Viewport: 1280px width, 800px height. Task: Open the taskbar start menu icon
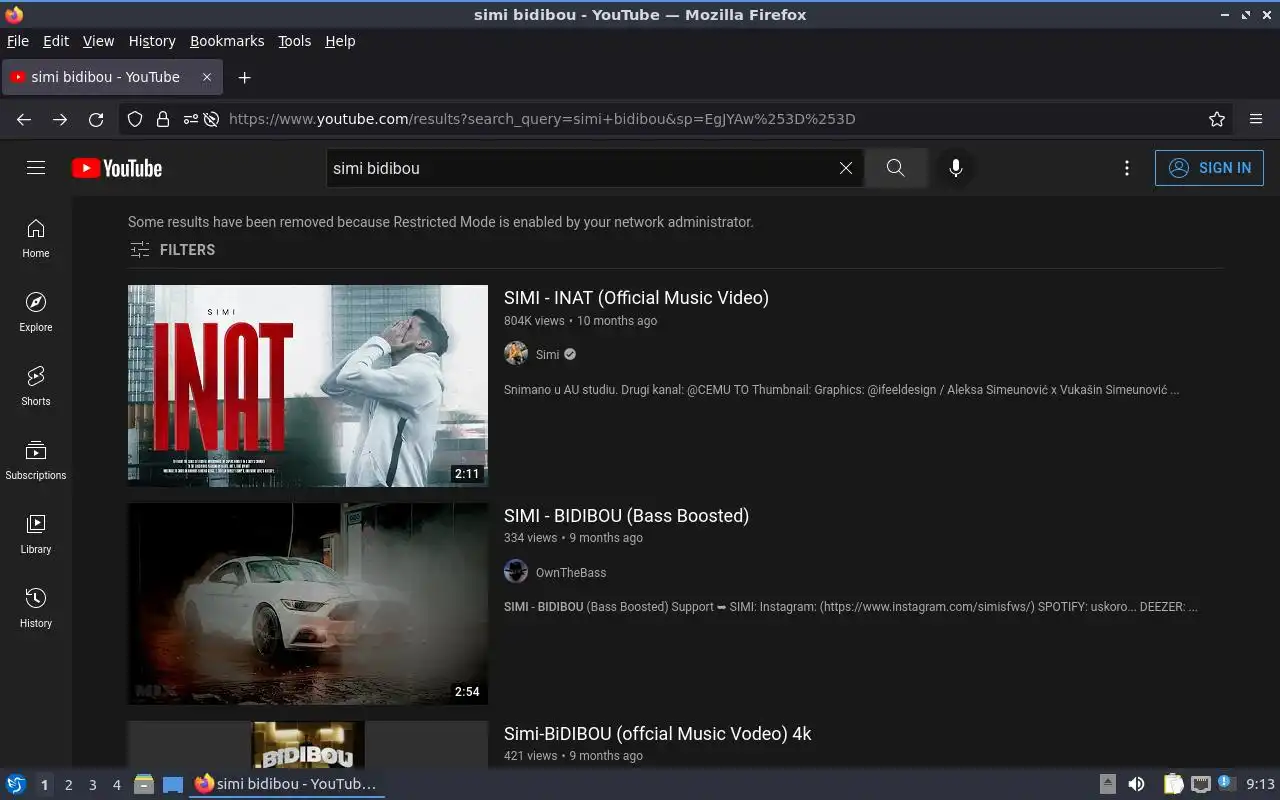(x=16, y=785)
